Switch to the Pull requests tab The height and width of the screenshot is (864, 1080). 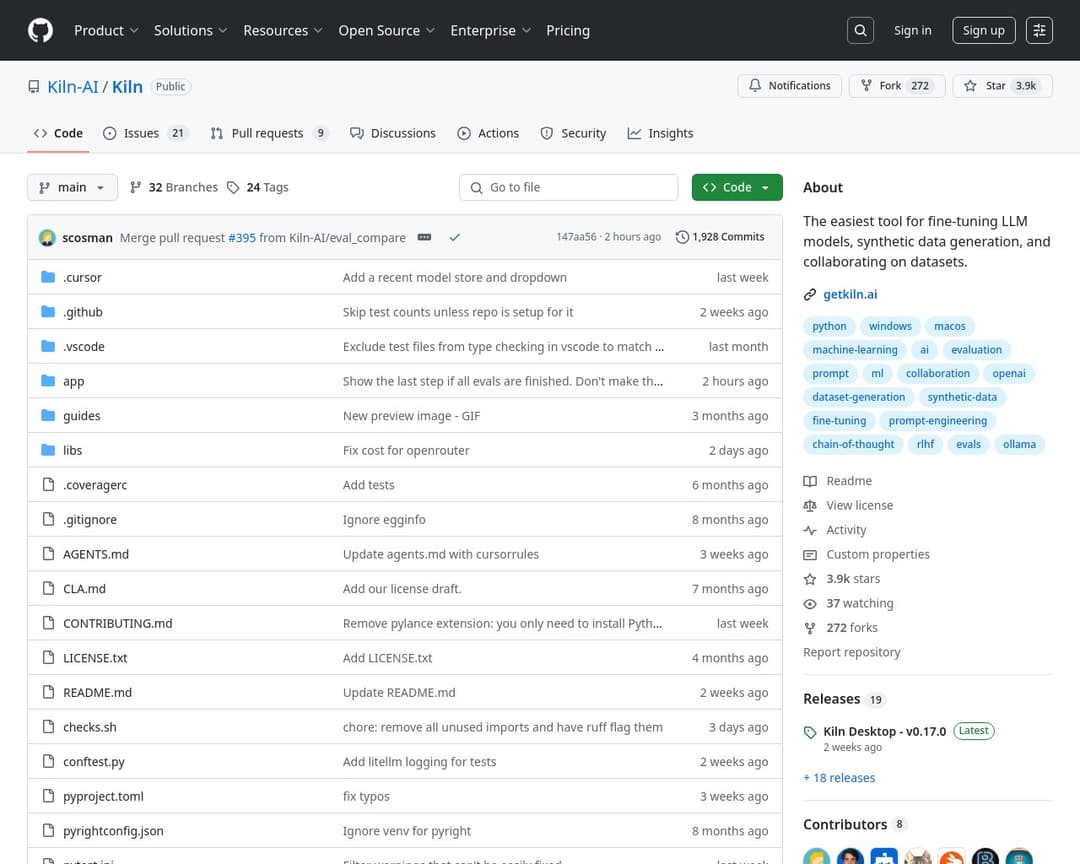(x=269, y=133)
